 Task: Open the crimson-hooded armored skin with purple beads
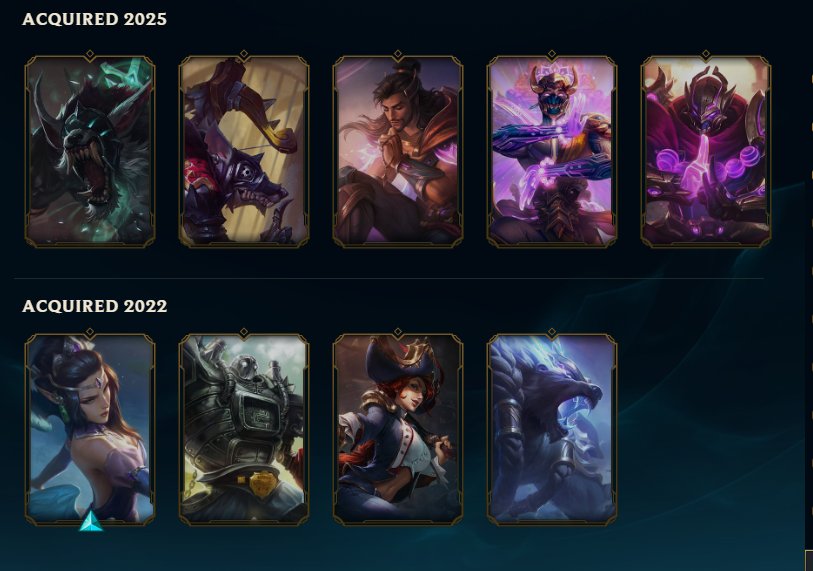click(x=706, y=151)
